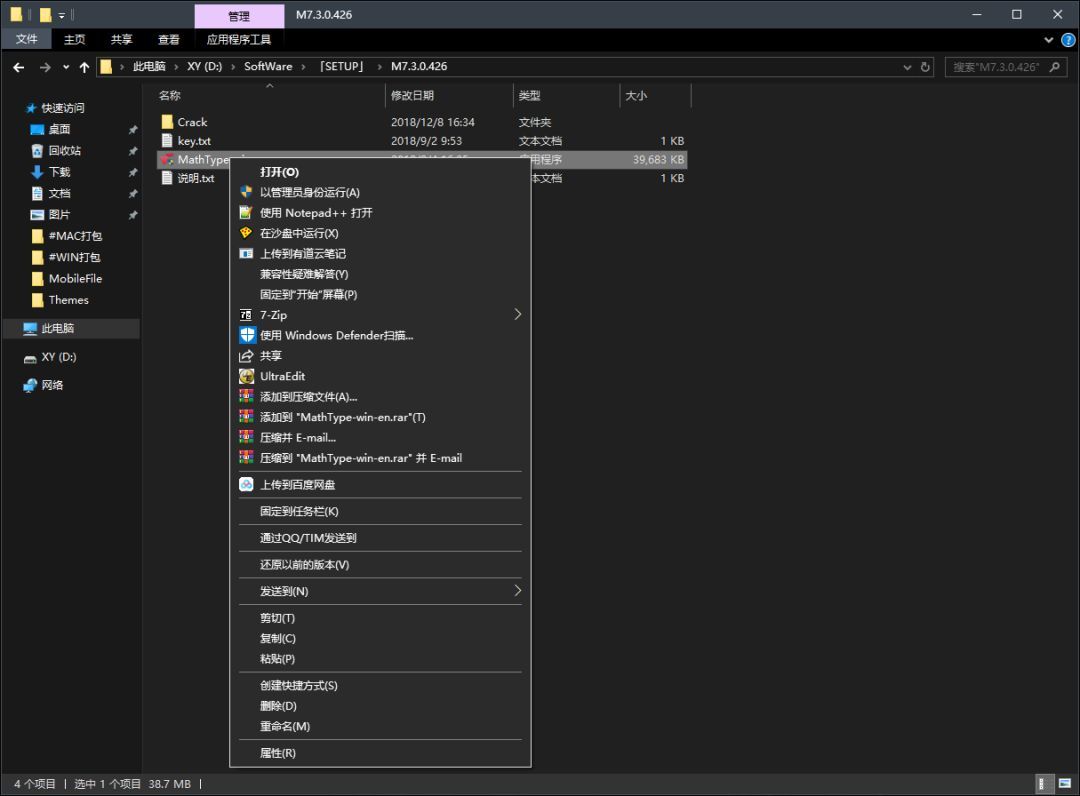Click the Baidu Netdisk upload icon

[246, 485]
